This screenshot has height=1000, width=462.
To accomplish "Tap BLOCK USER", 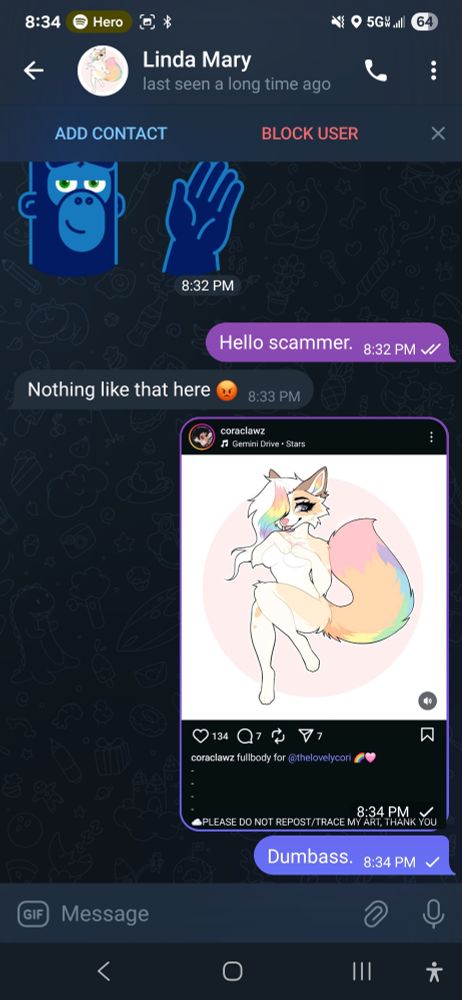I will 309,133.
